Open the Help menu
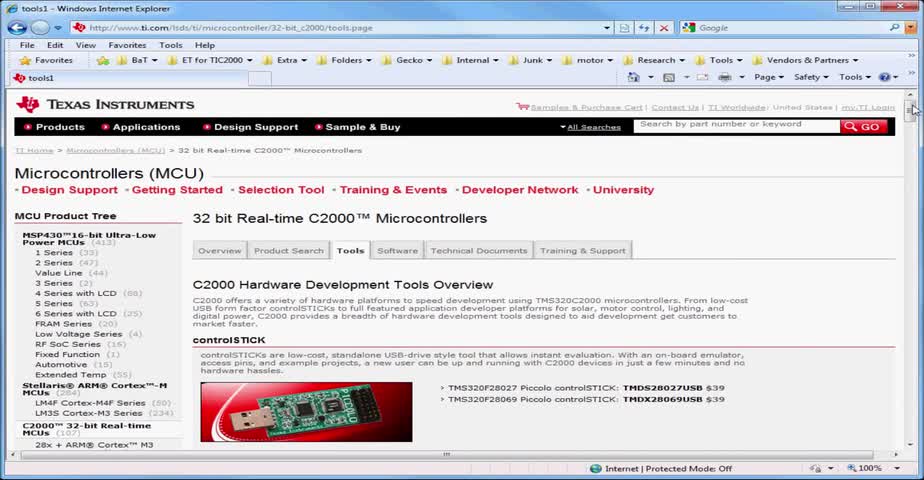The height and width of the screenshot is (480, 924). click(204, 45)
